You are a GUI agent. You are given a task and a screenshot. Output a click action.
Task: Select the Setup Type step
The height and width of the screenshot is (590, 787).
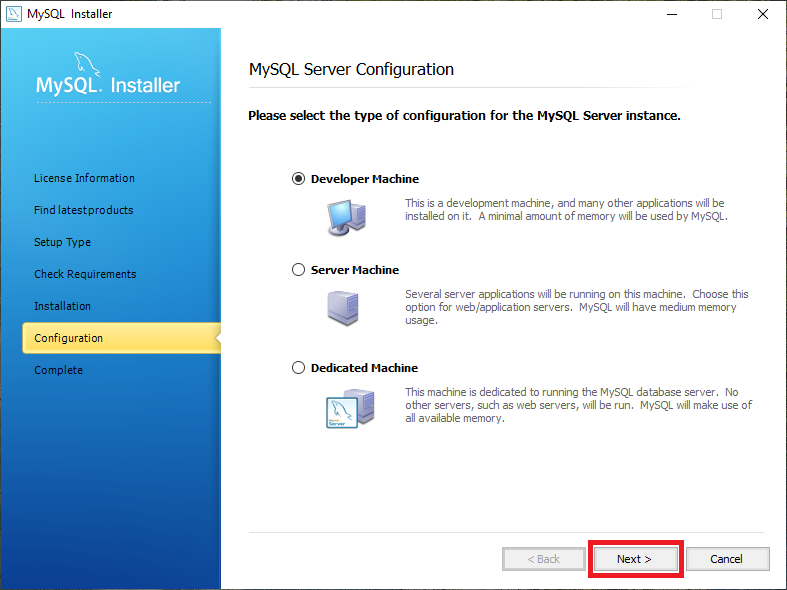tap(62, 242)
